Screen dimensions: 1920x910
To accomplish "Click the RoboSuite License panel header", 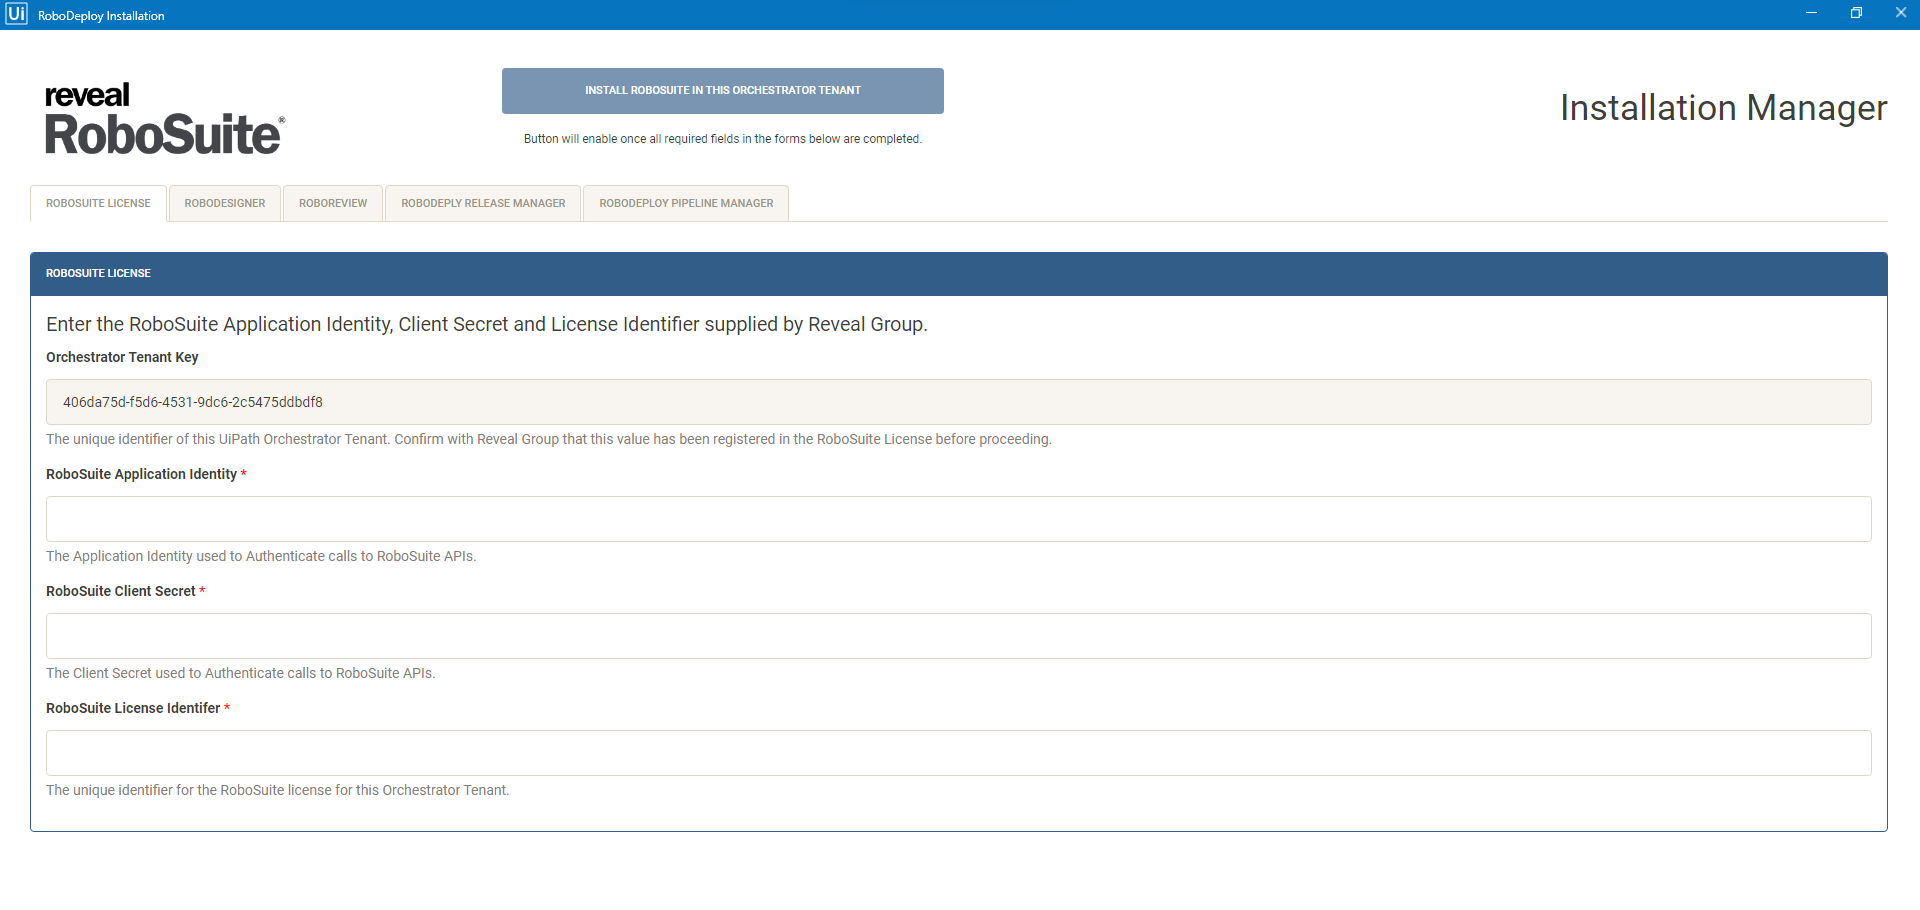I will (959, 273).
